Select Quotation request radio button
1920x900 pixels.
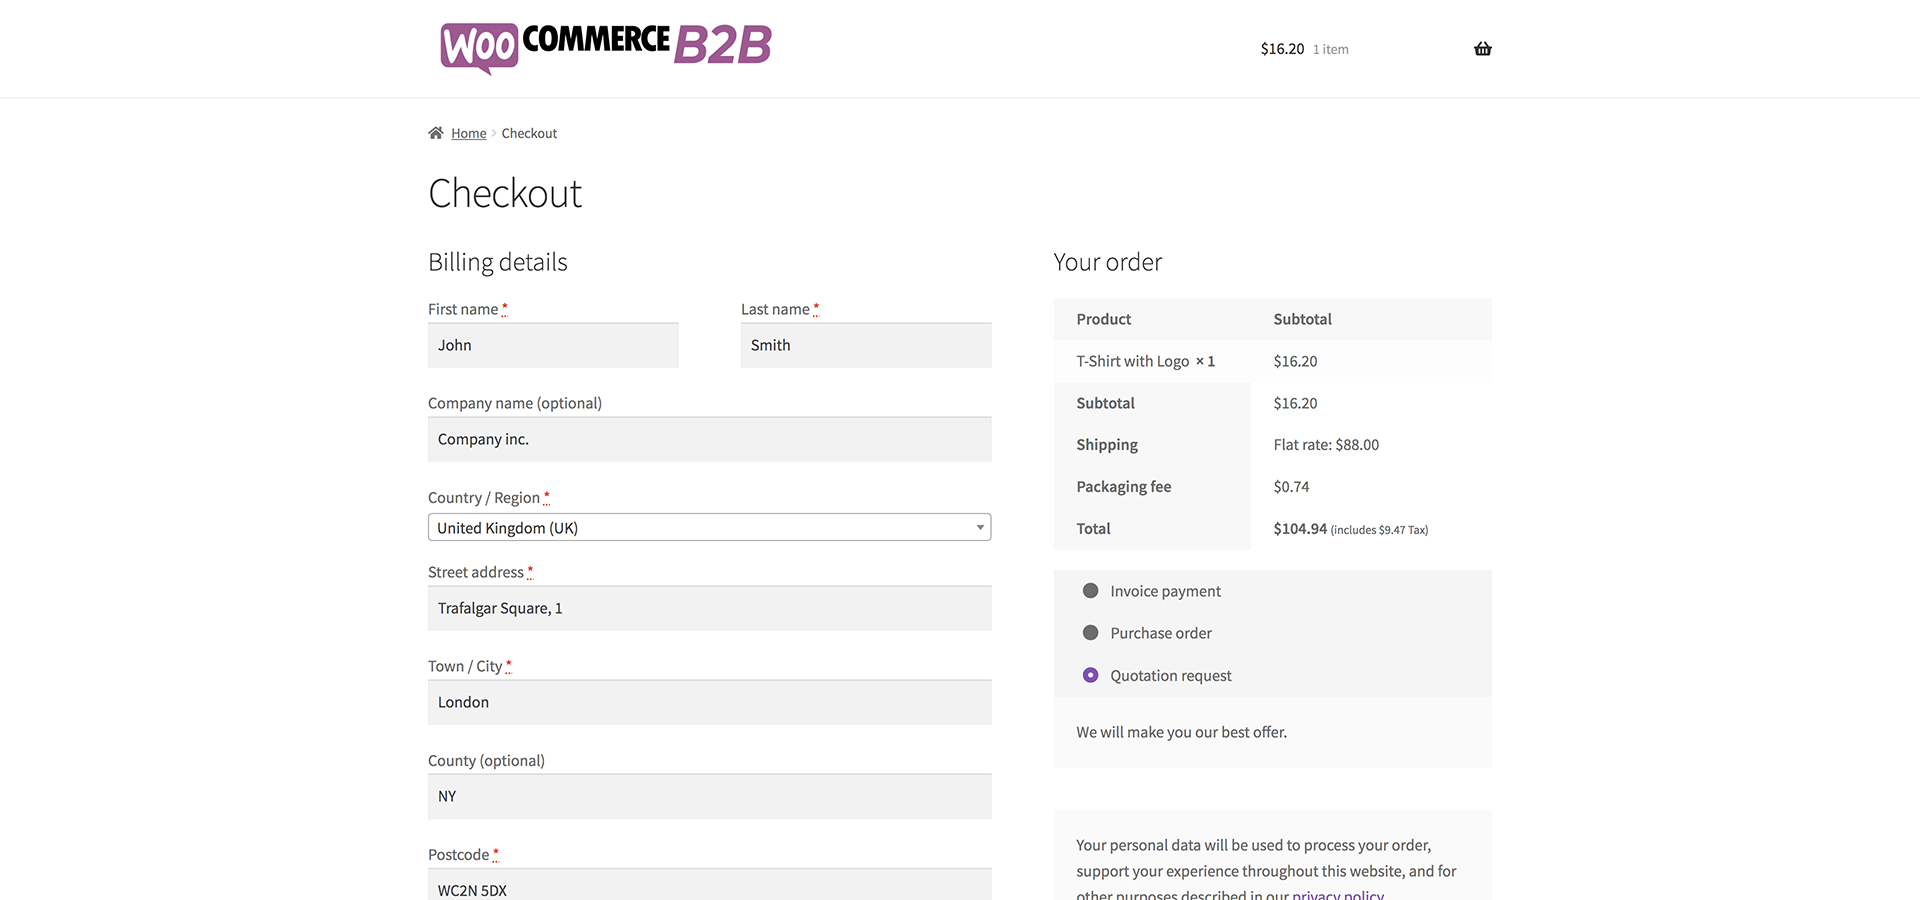click(1090, 676)
